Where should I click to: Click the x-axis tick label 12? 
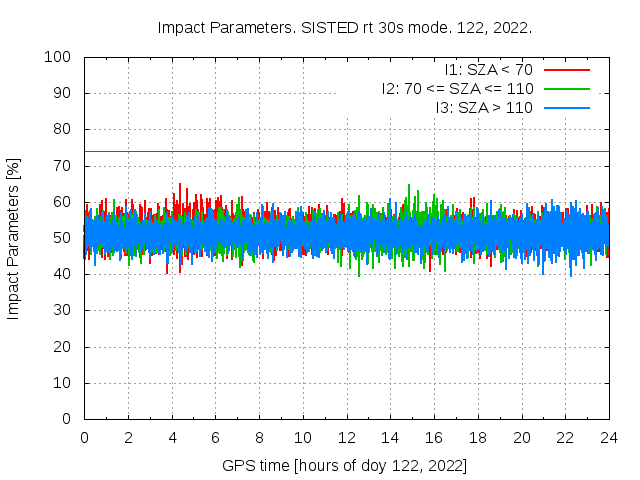(x=346, y=438)
